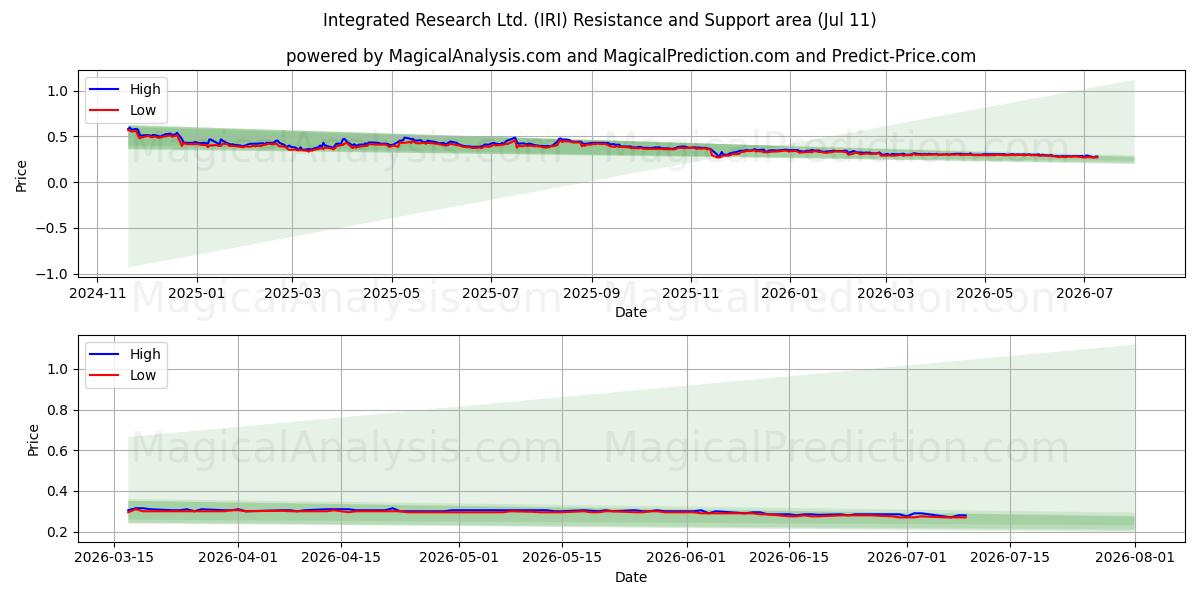Click the '2026-07-01' tick label in bottom chart
1200x600 pixels.
(x=907, y=559)
